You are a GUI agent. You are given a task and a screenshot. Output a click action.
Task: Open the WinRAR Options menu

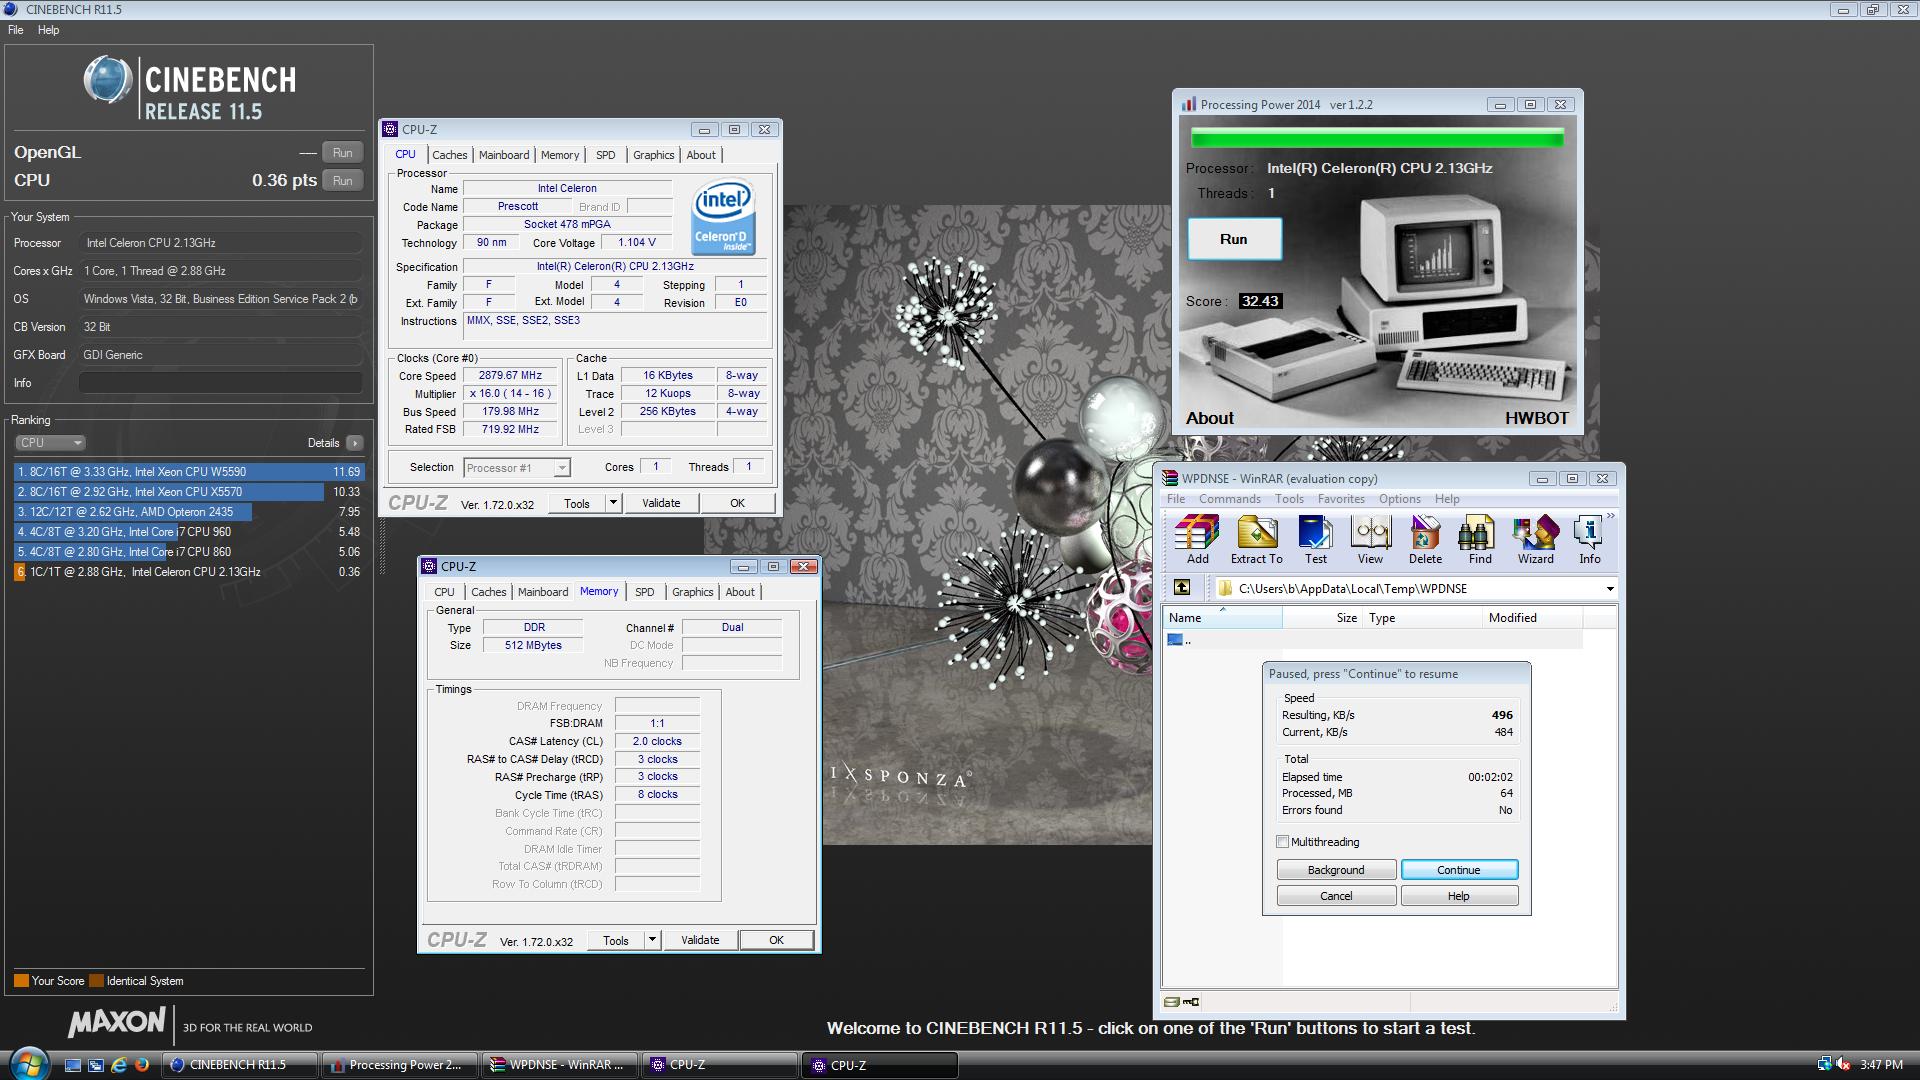coord(1399,499)
